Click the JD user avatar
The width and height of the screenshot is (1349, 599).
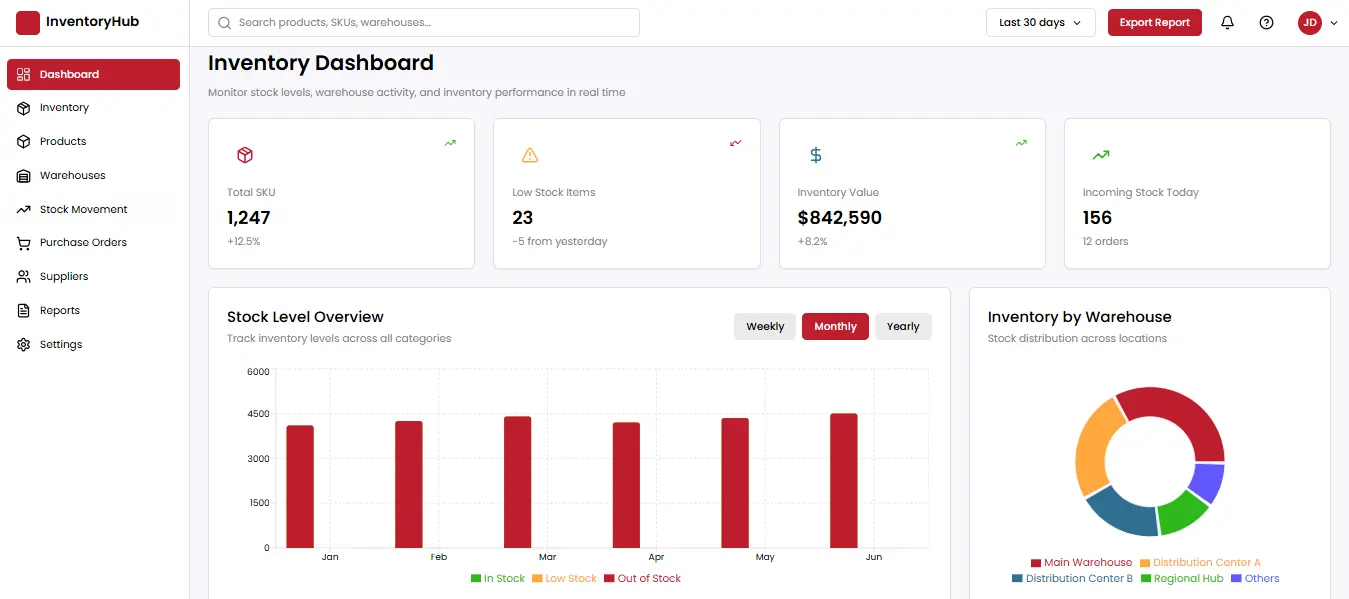[1309, 22]
